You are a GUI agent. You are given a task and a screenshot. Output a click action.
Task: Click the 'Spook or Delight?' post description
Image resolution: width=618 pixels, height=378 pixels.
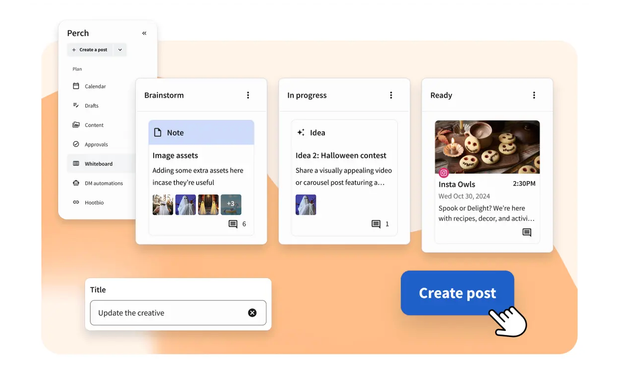pos(487,213)
